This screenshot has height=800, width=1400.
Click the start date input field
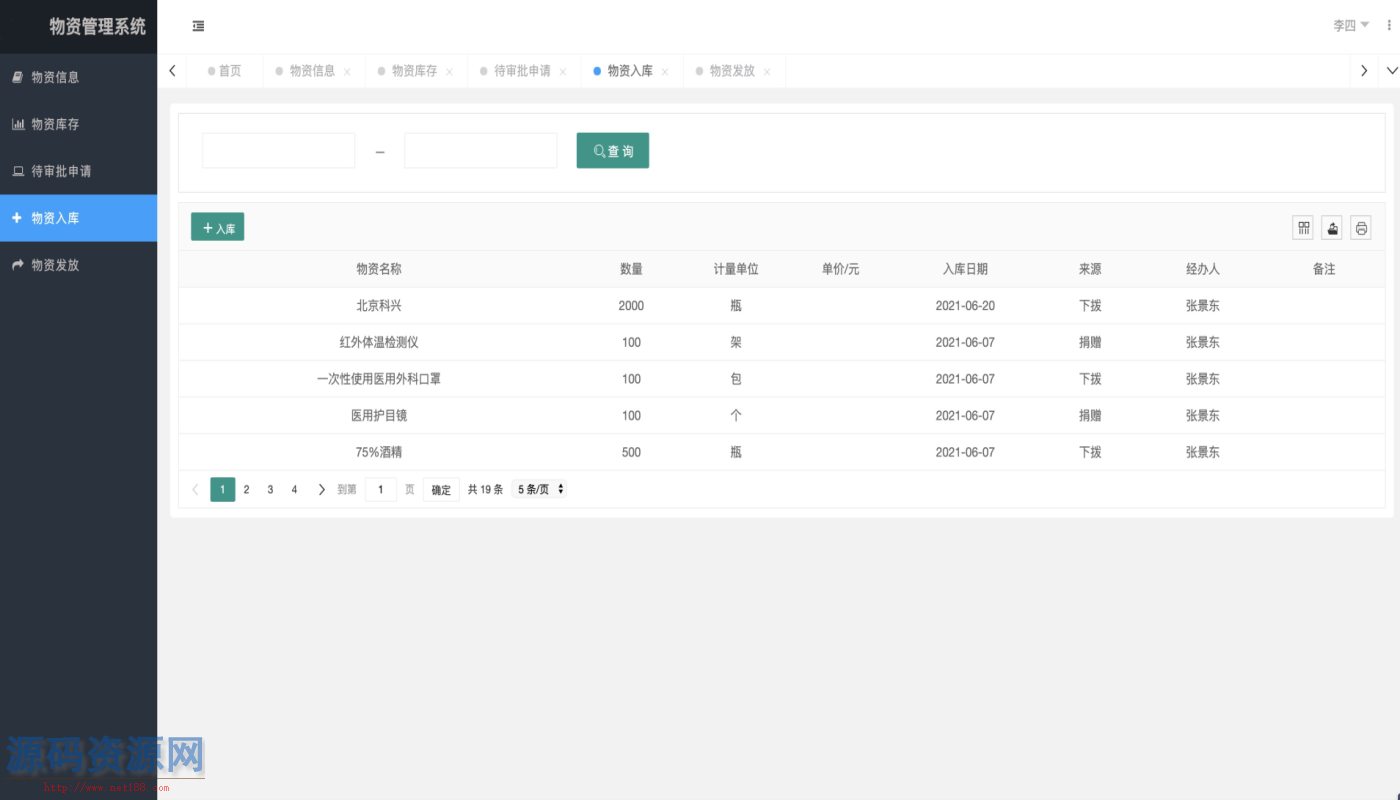tap(279, 151)
